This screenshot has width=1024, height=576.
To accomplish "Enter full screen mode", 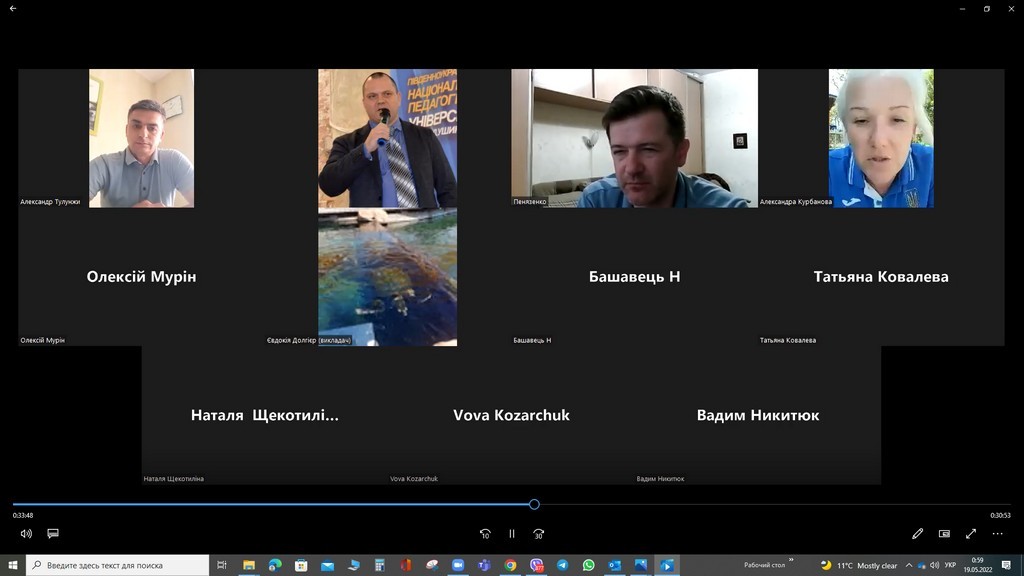I will (971, 534).
